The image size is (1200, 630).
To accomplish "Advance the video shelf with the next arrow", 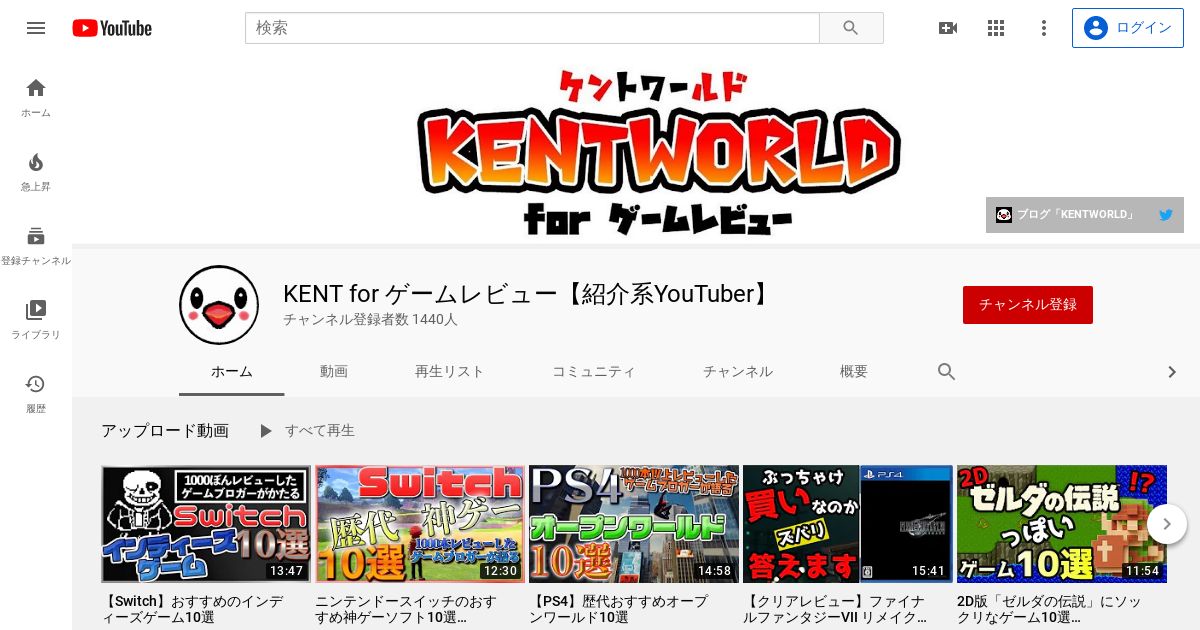I will click(x=1166, y=524).
